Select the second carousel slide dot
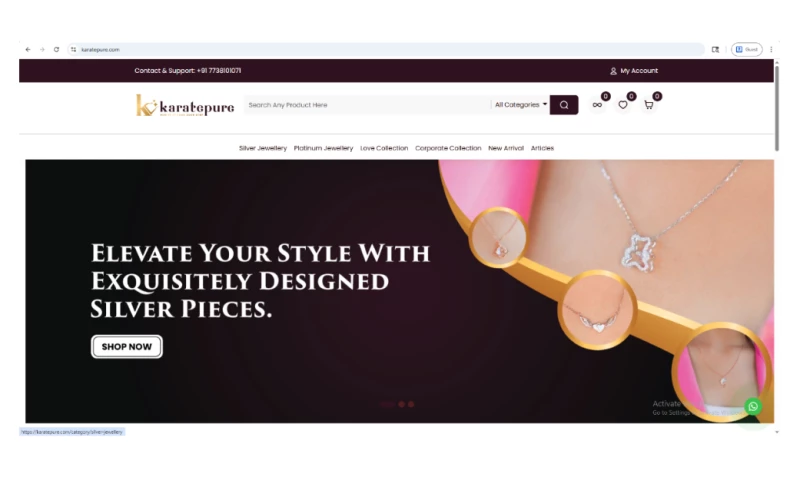 pos(402,405)
